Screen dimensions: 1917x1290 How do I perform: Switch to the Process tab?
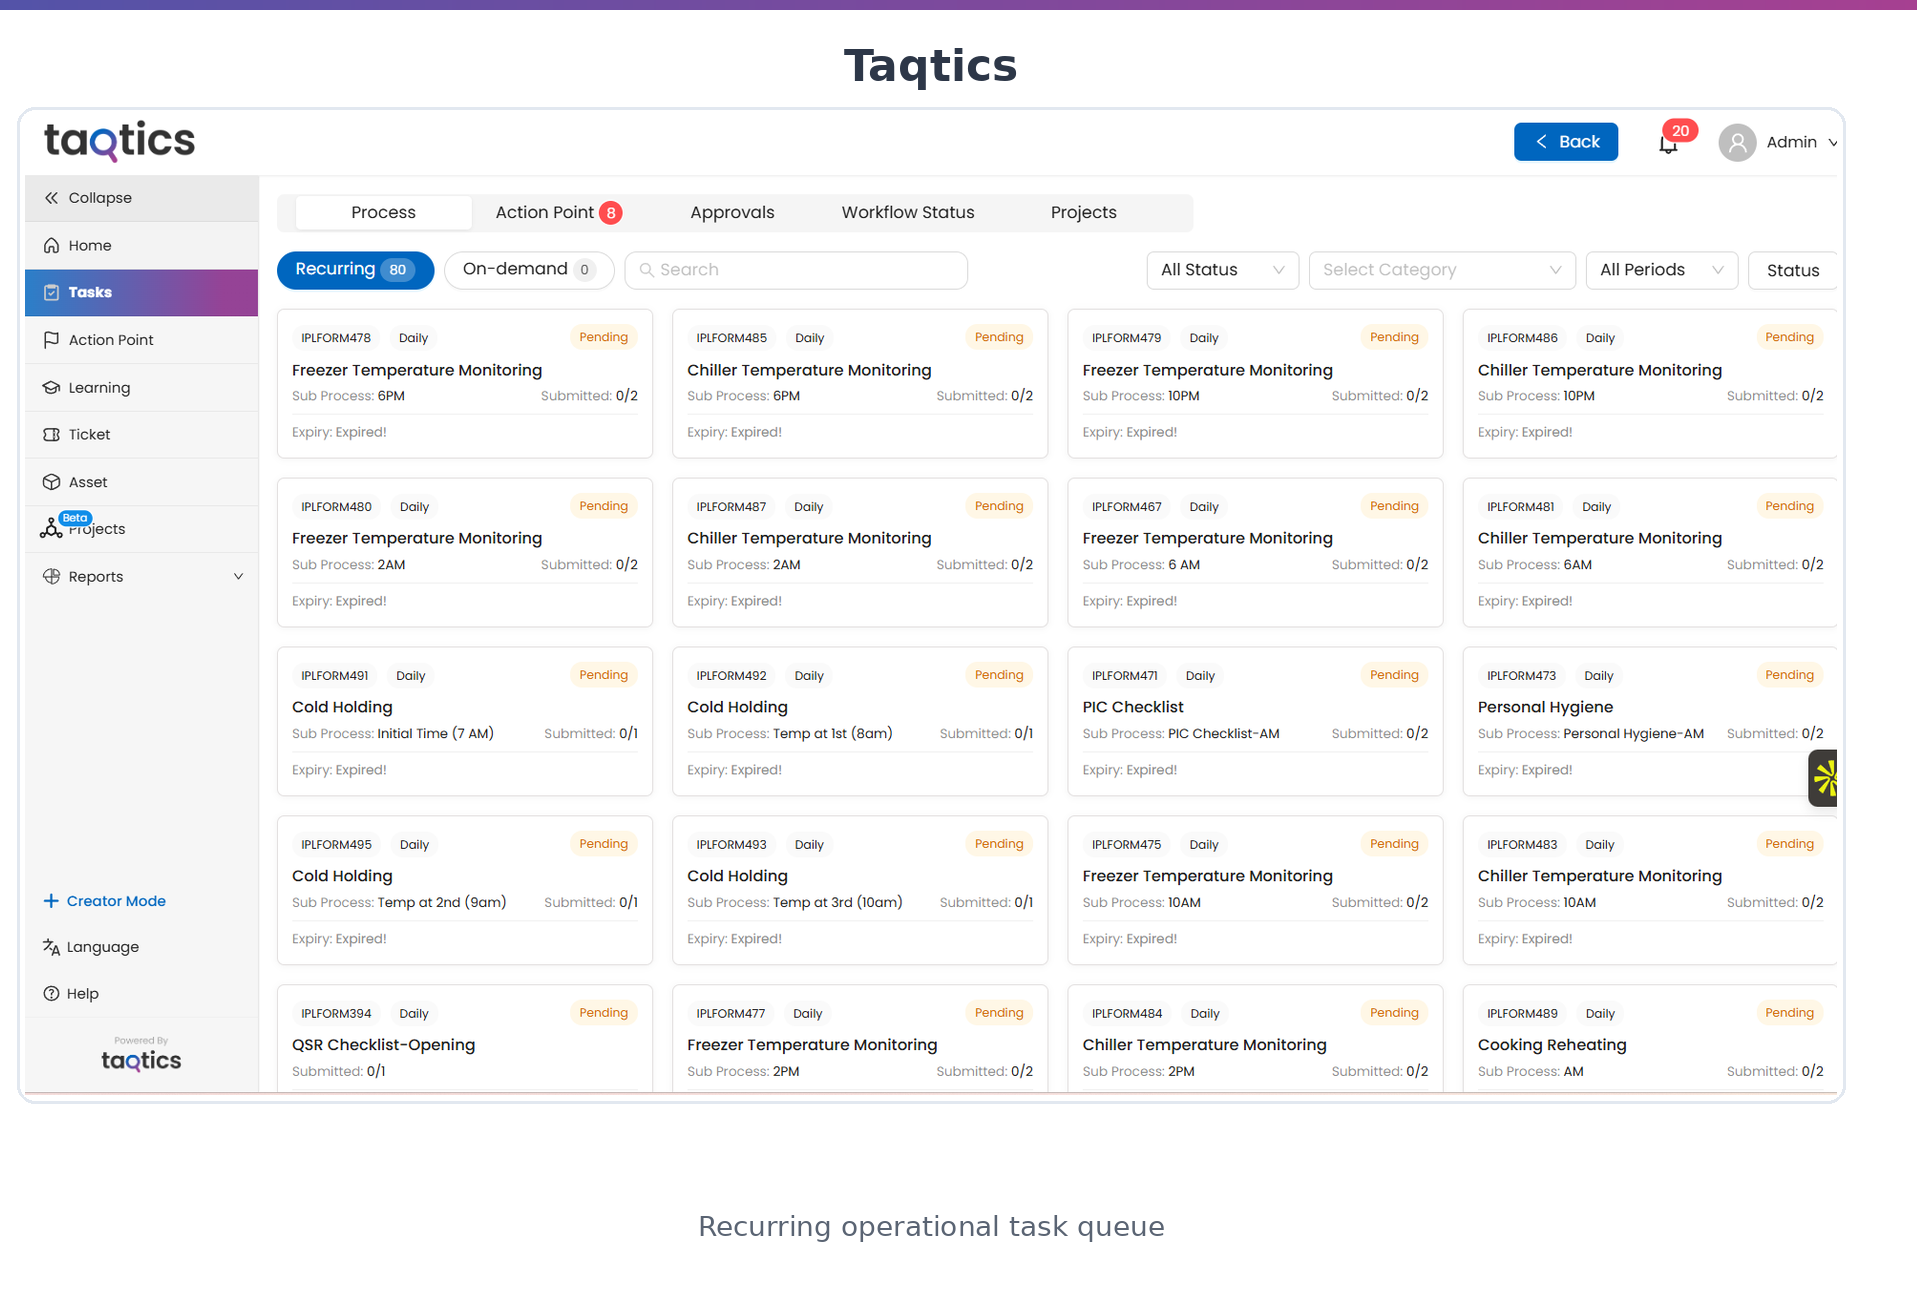coord(383,212)
